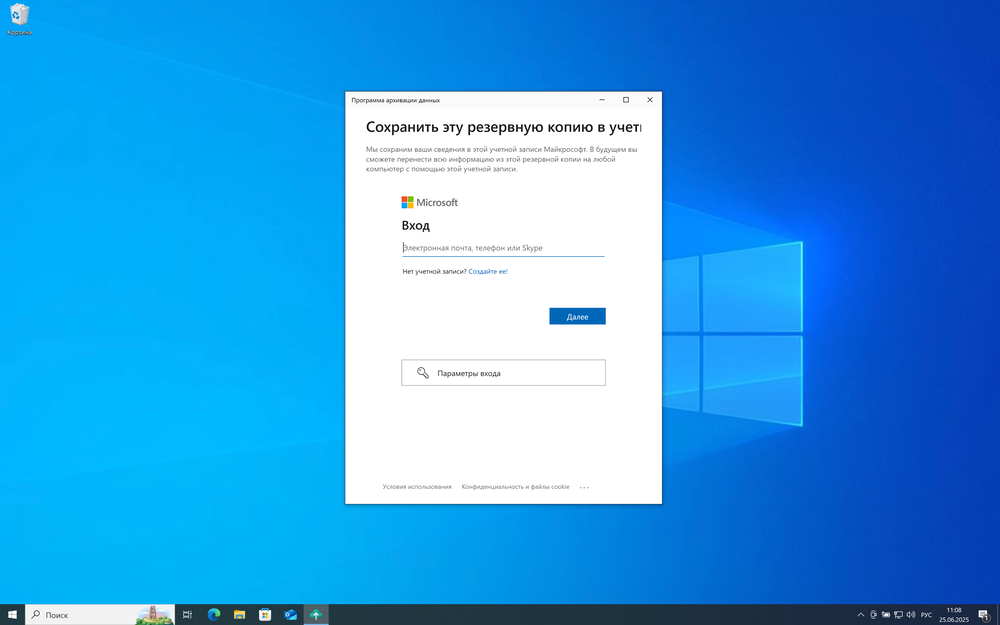1000x625 pixels.
Task: Click the key icon in Параметры входа
Action: (422, 373)
